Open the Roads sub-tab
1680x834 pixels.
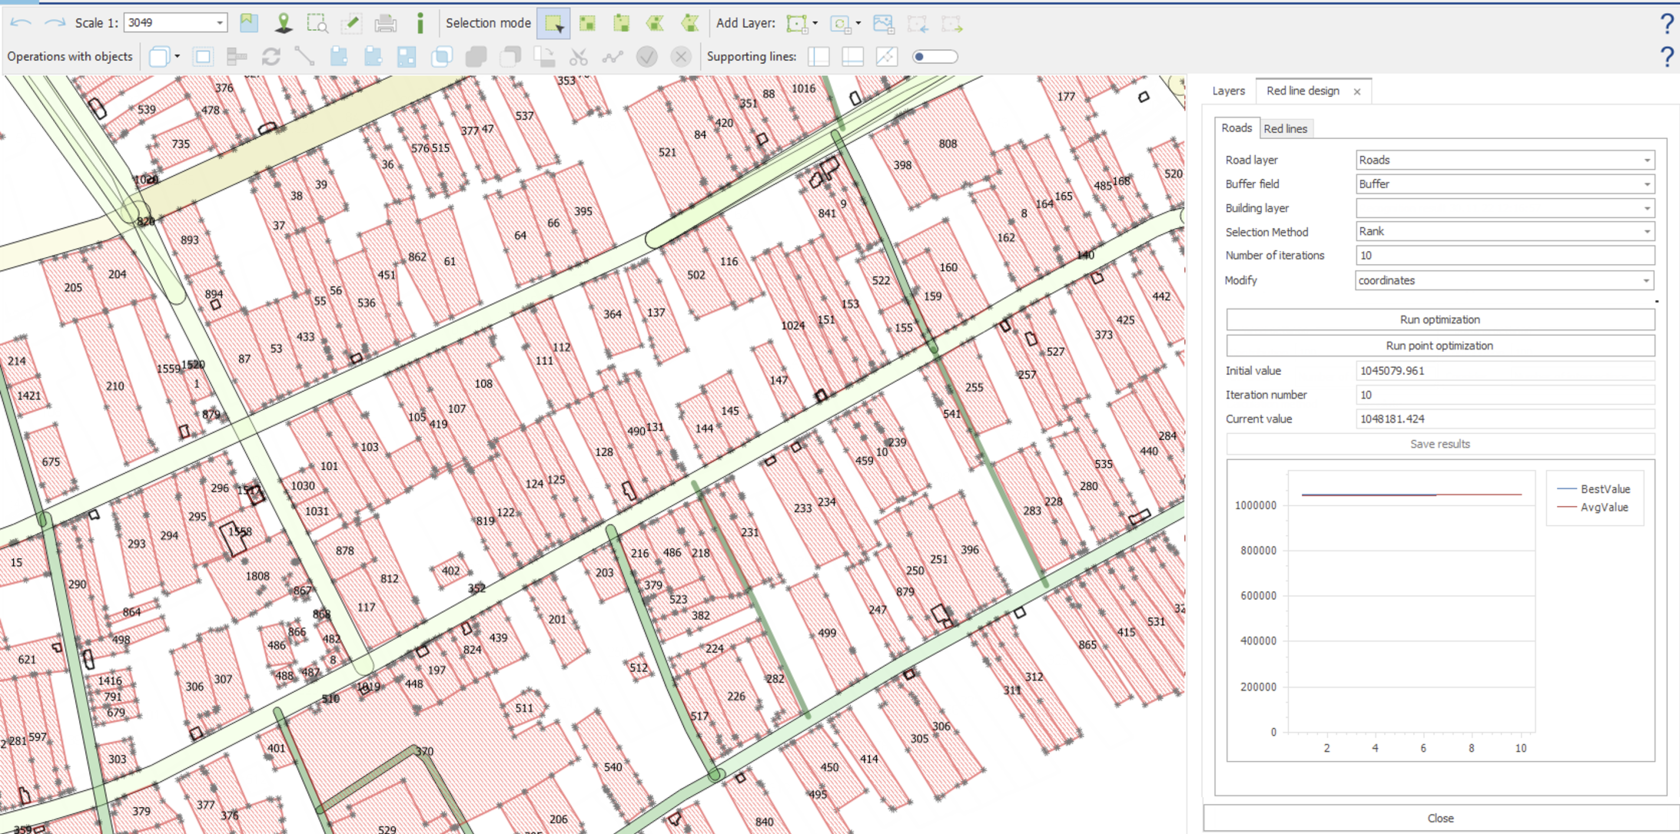pos(1236,128)
